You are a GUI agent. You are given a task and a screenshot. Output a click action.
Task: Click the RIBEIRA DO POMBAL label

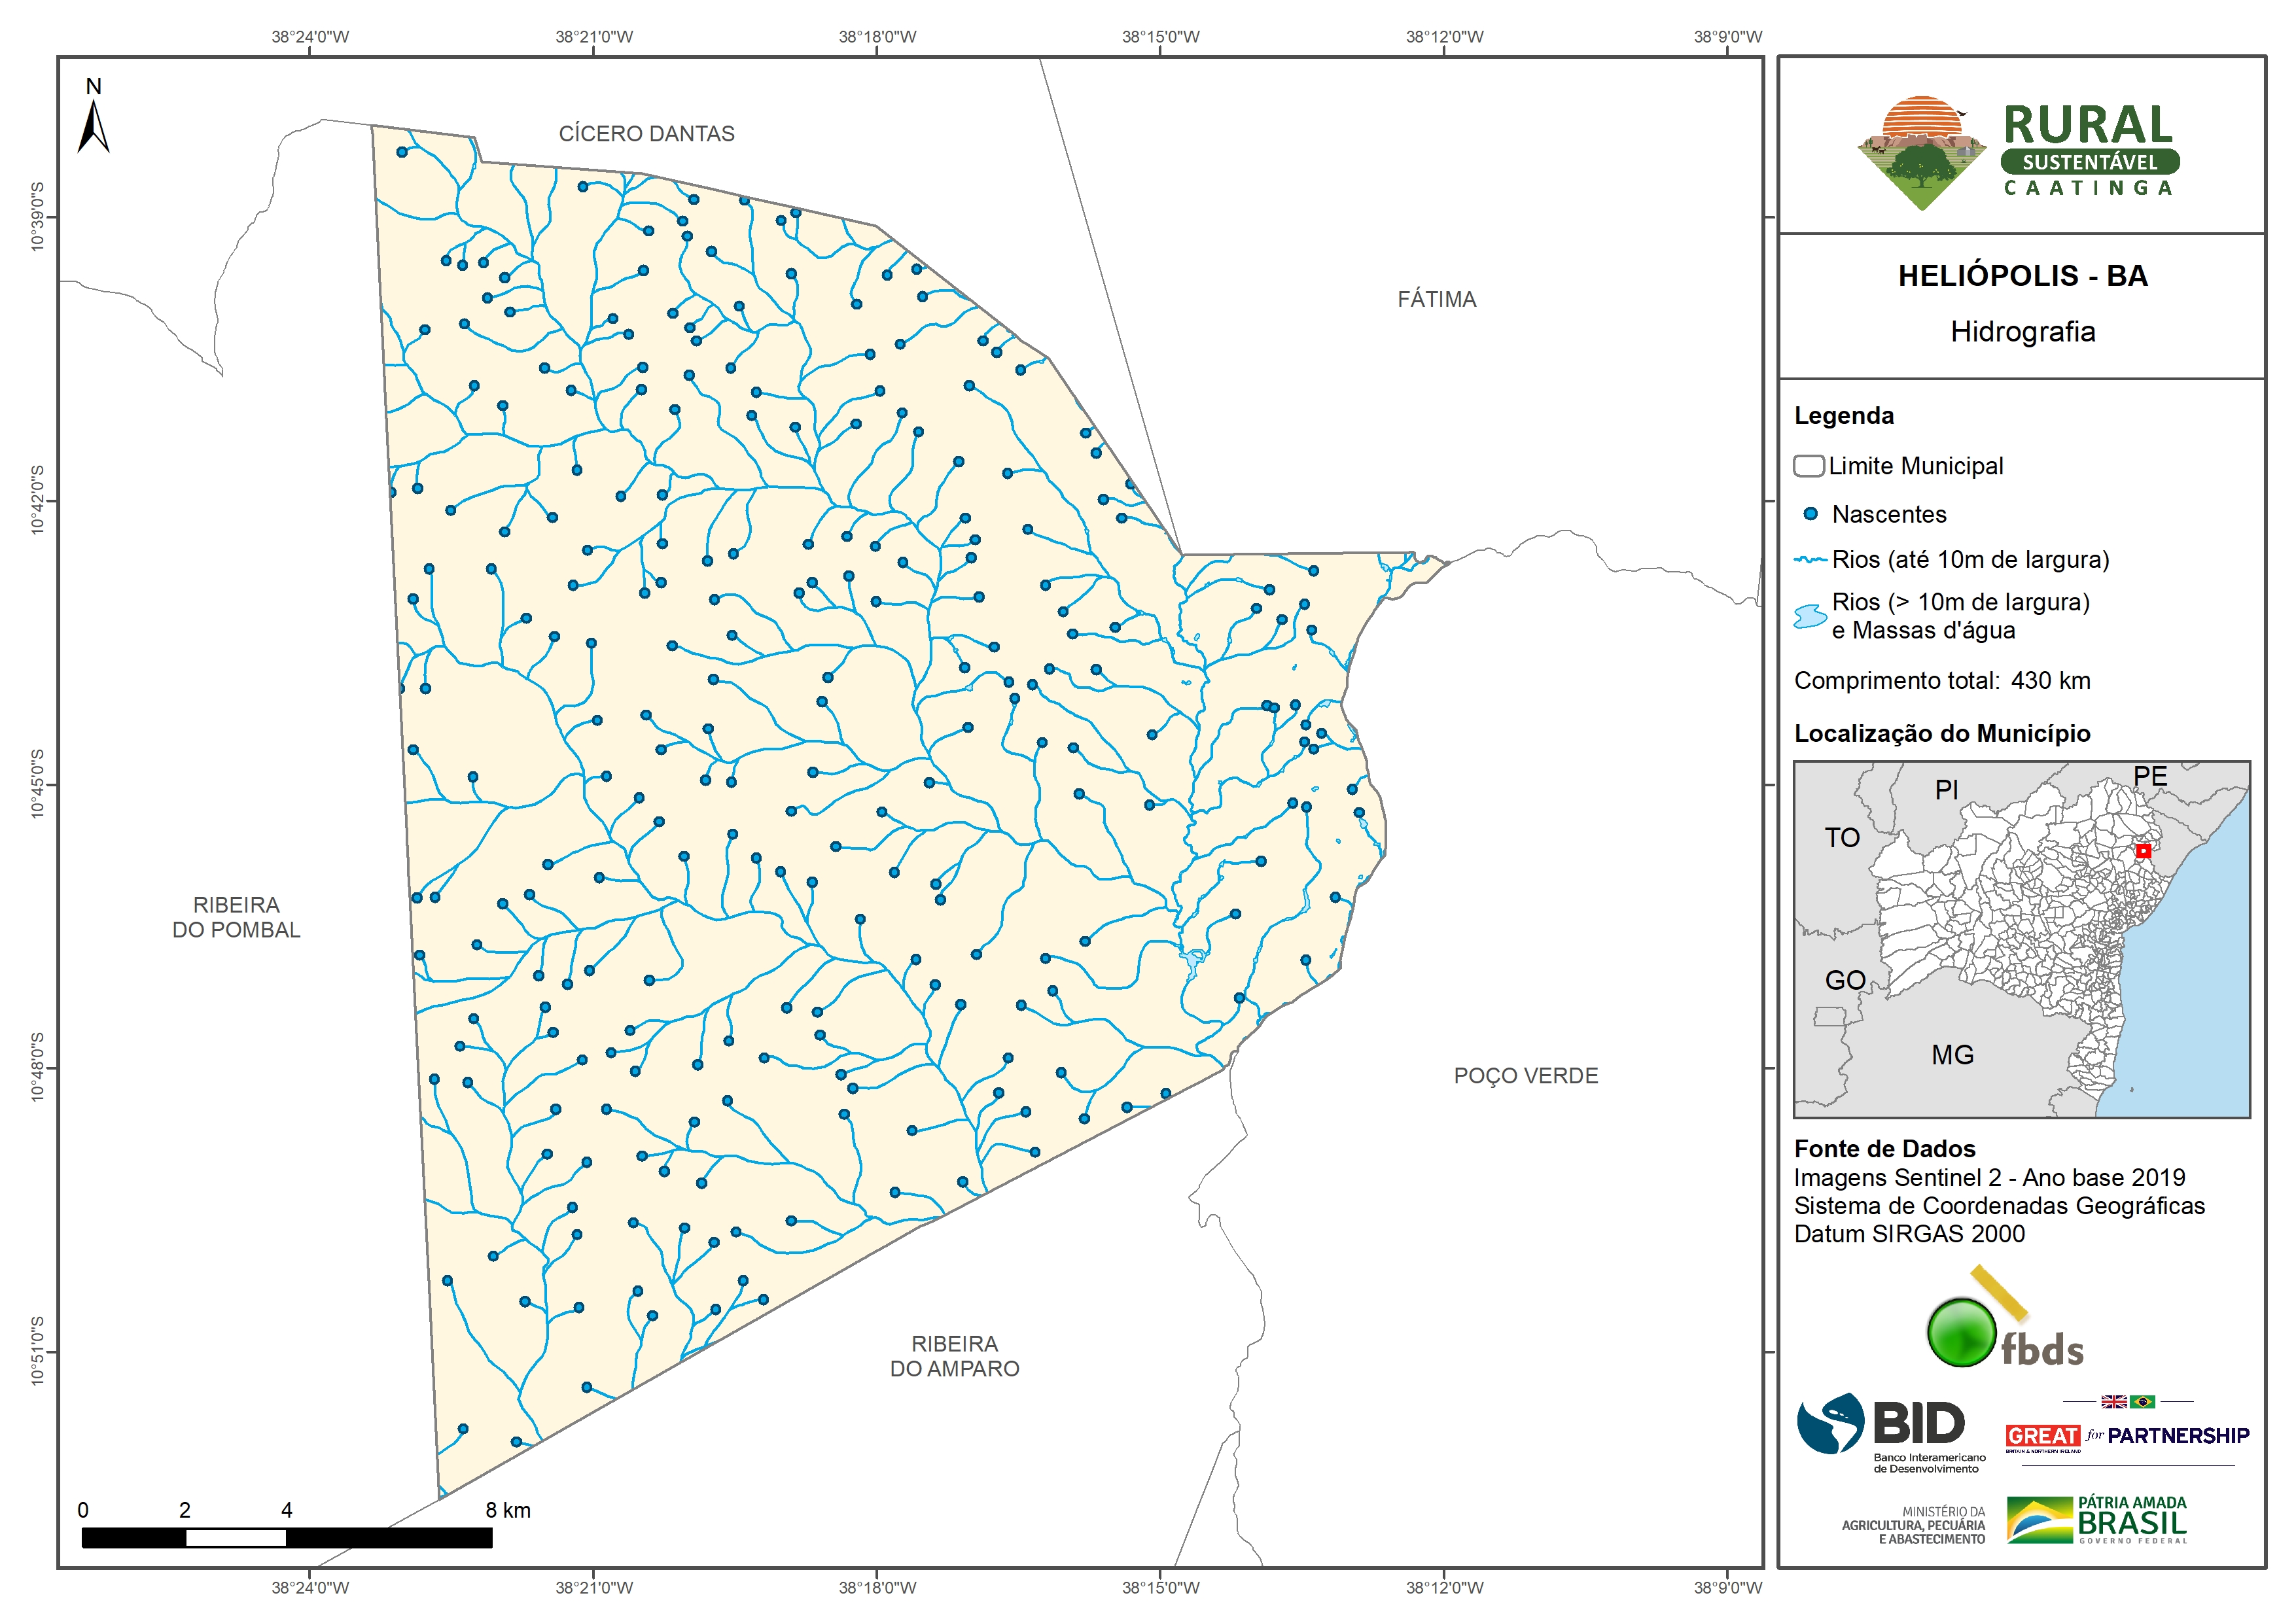[x=236, y=917]
